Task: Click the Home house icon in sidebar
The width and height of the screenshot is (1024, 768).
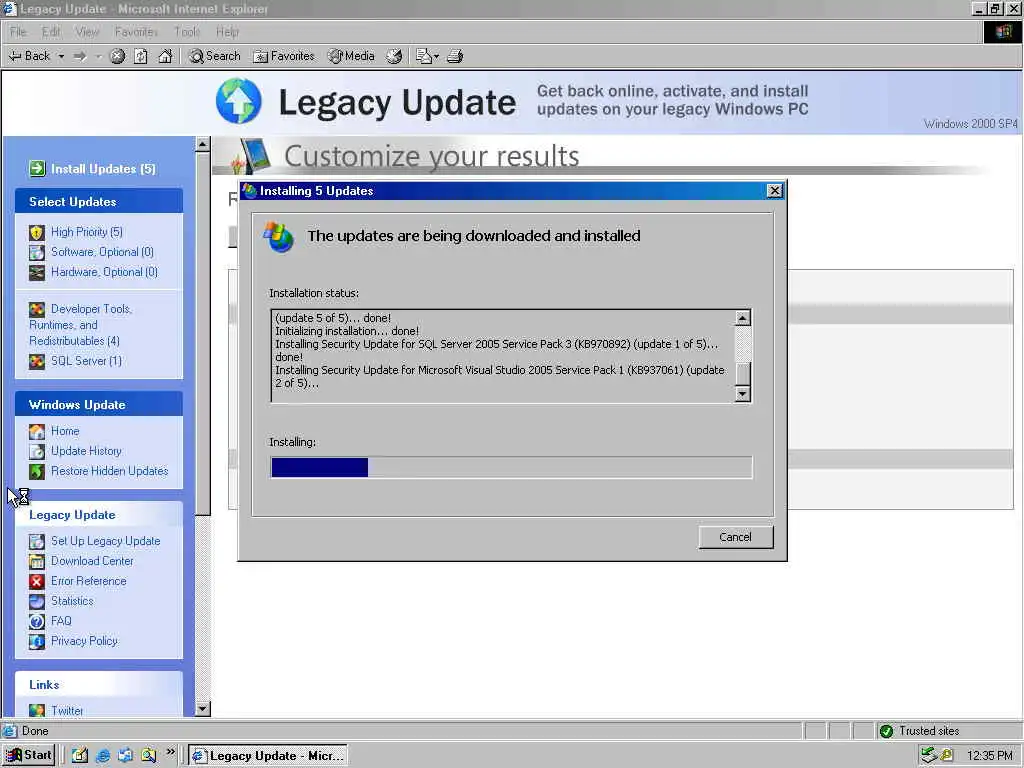Action: tap(37, 431)
